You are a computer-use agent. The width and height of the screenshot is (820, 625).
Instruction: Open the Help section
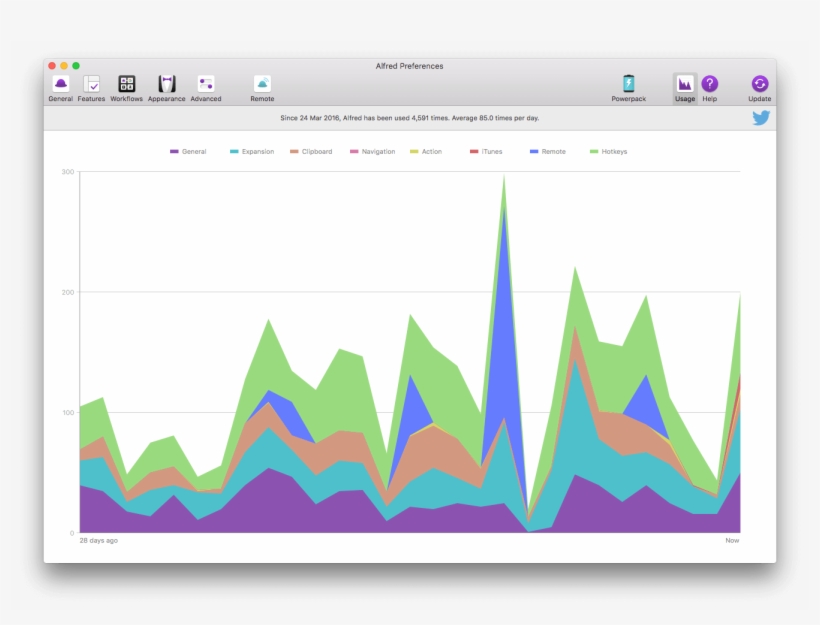click(709, 85)
